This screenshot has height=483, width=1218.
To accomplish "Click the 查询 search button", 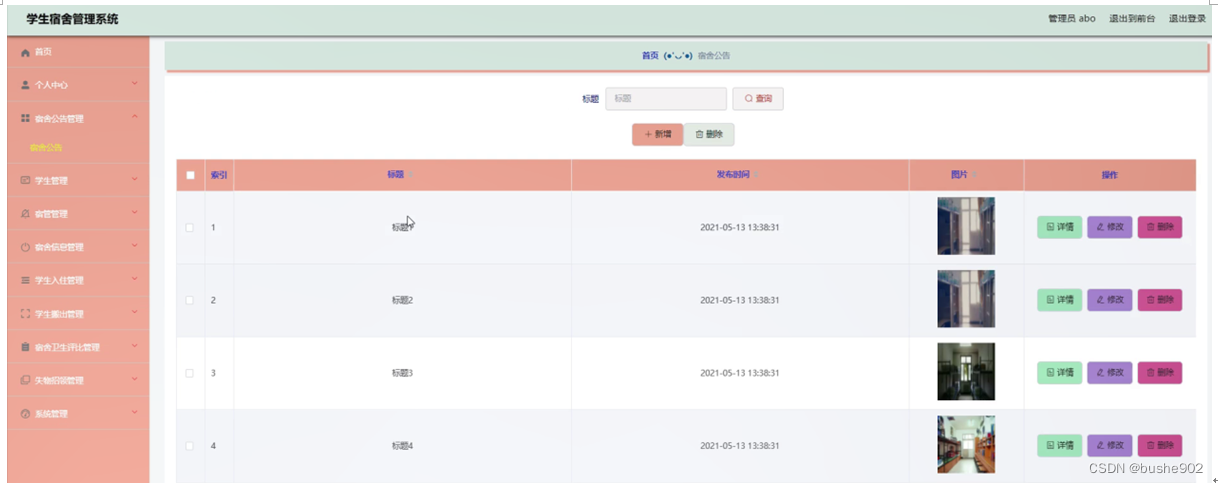I will click(x=758, y=99).
